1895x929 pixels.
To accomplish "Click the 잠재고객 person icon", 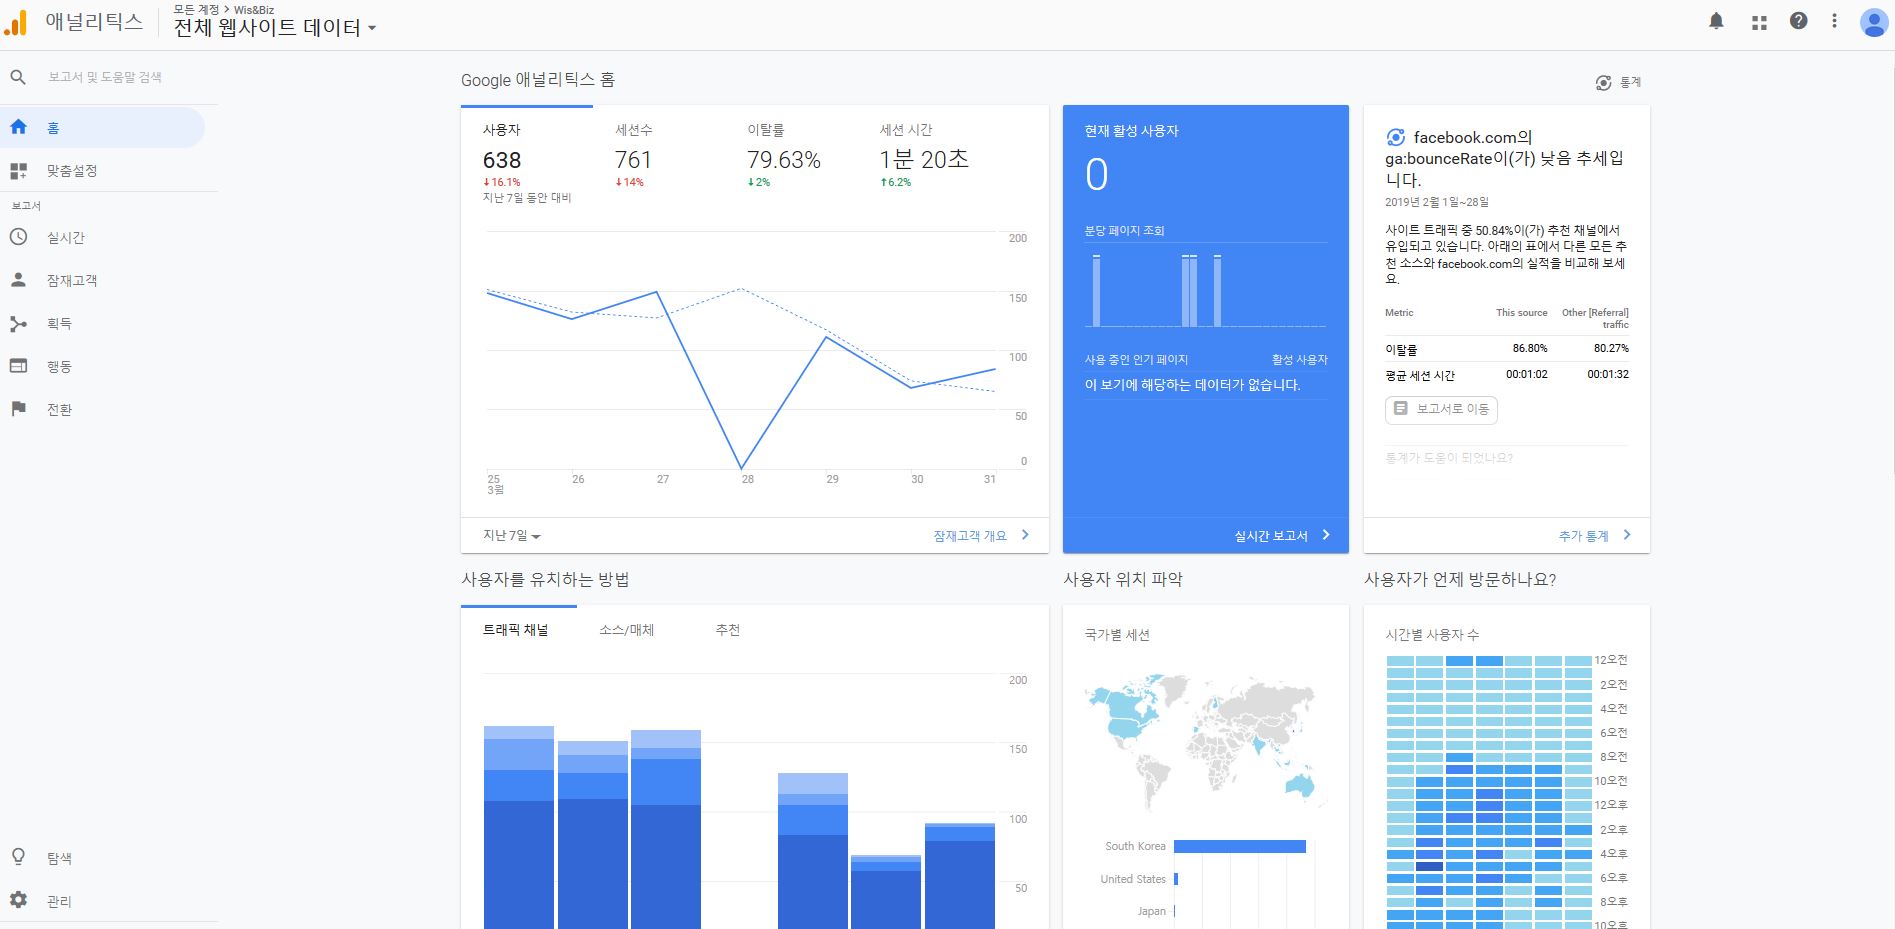I will point(18,280).
